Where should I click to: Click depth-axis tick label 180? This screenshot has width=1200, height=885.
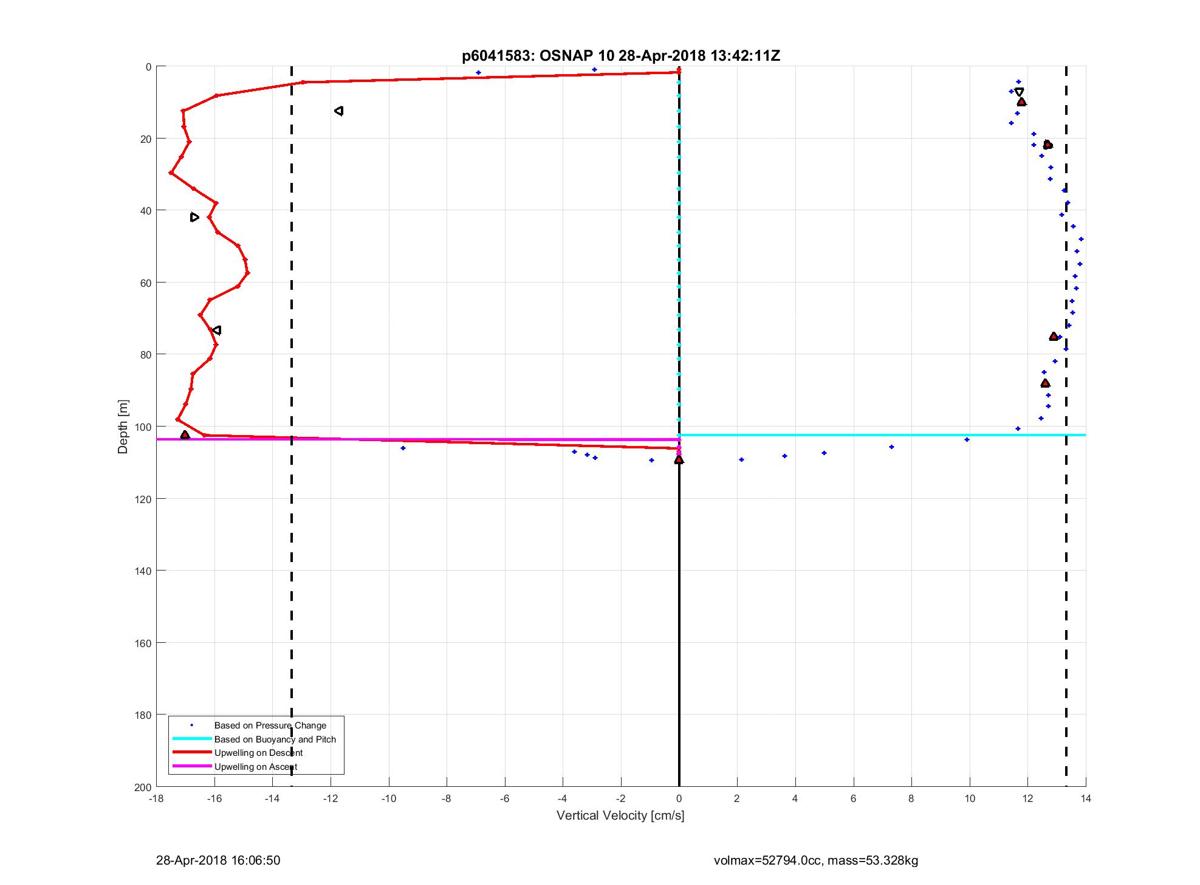coord(142,715)
